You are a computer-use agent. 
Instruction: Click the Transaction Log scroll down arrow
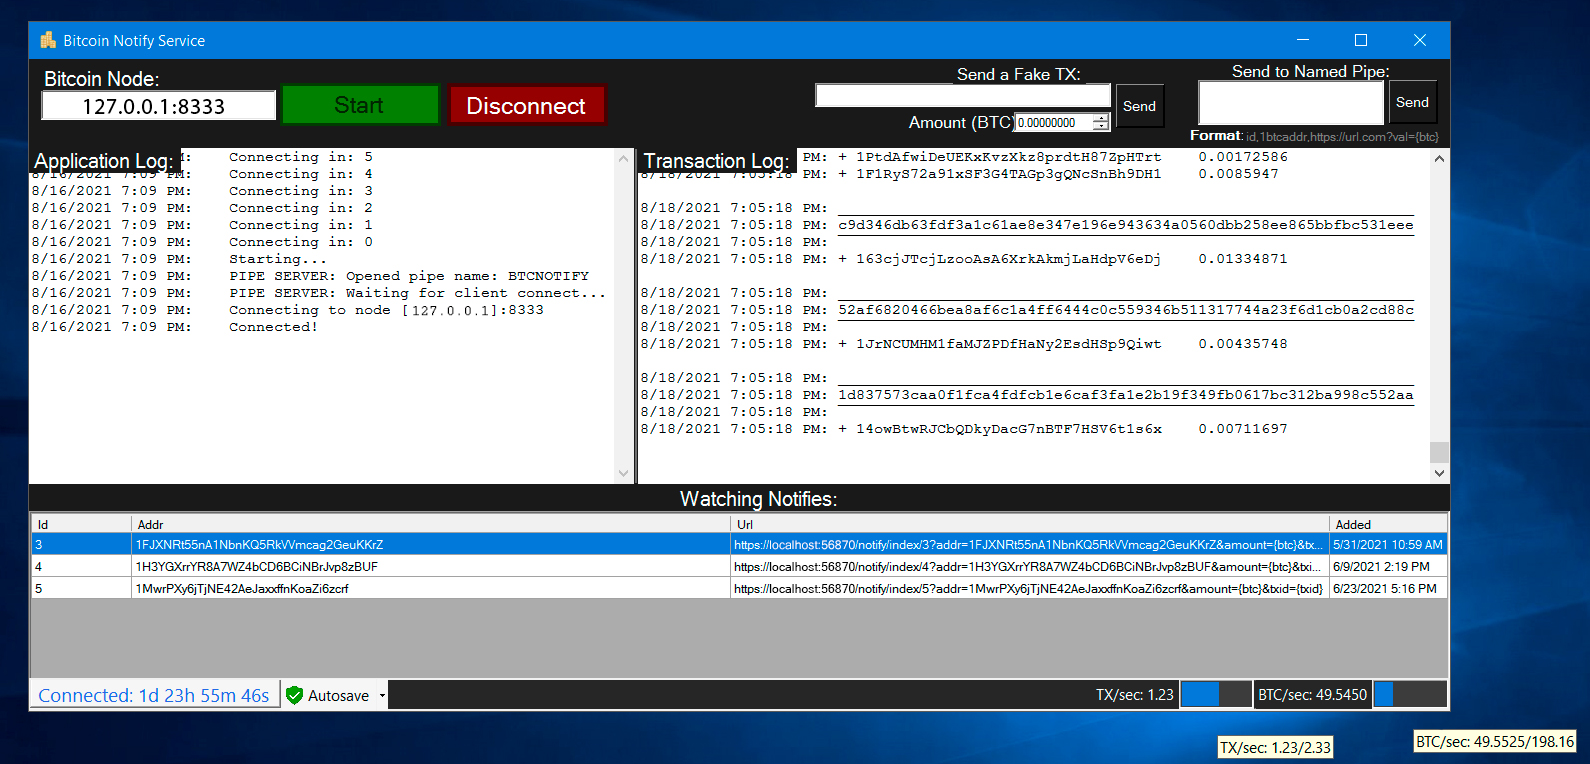[x=1439, y=473]
